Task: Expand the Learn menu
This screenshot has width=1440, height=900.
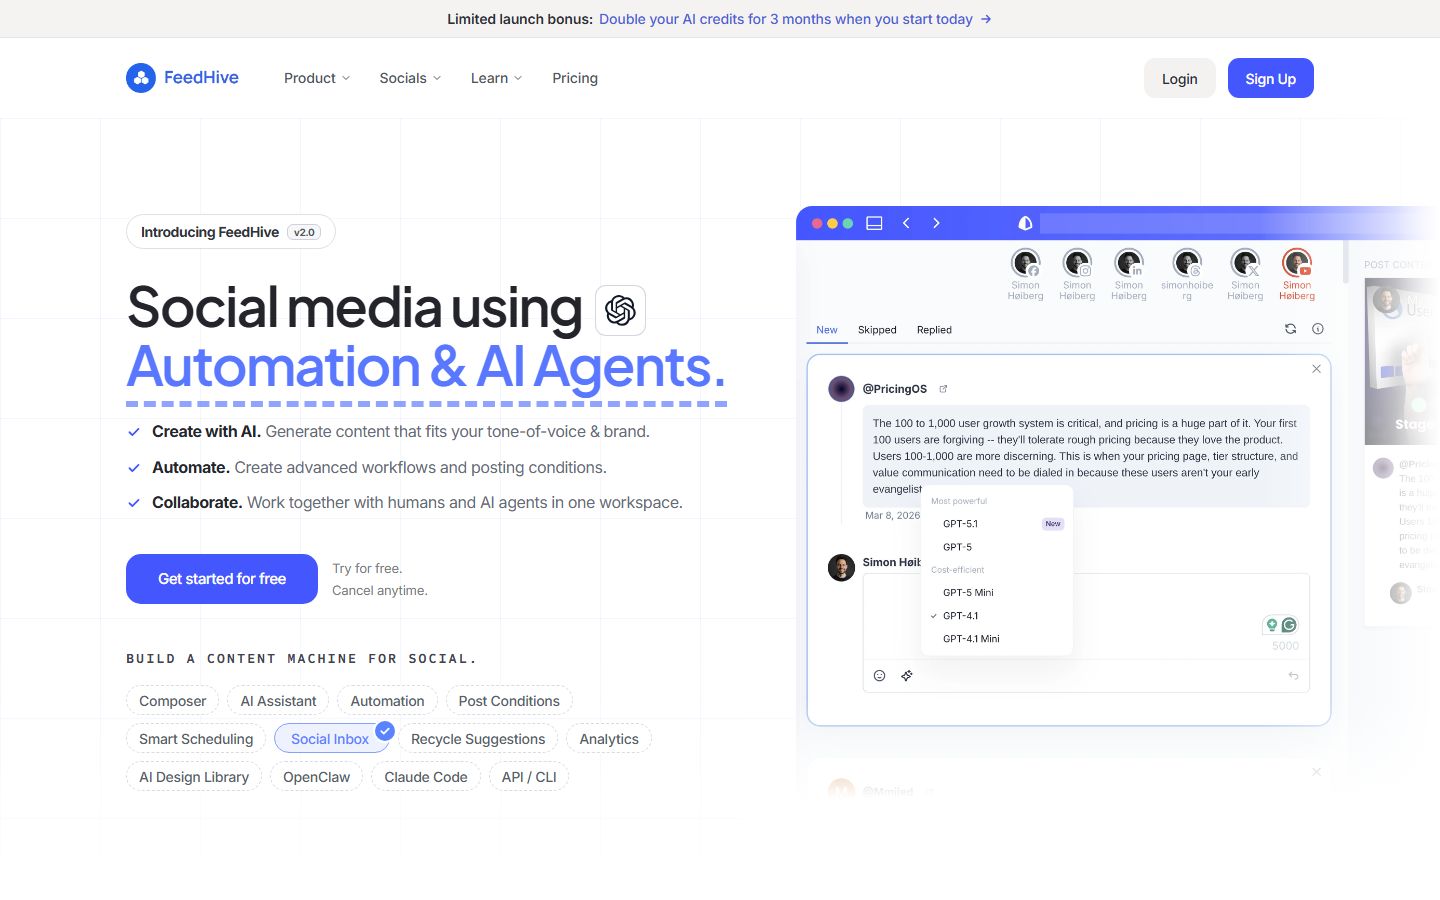Action: [x=497, y=78]
